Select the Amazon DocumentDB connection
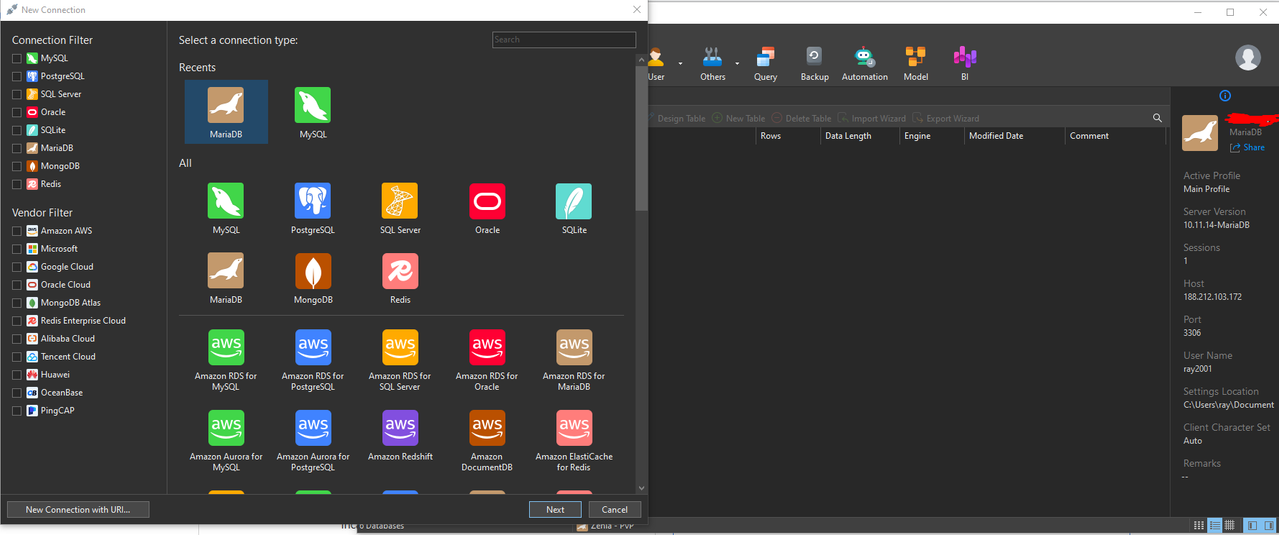 pyautogui.click(x=487, y=440)
